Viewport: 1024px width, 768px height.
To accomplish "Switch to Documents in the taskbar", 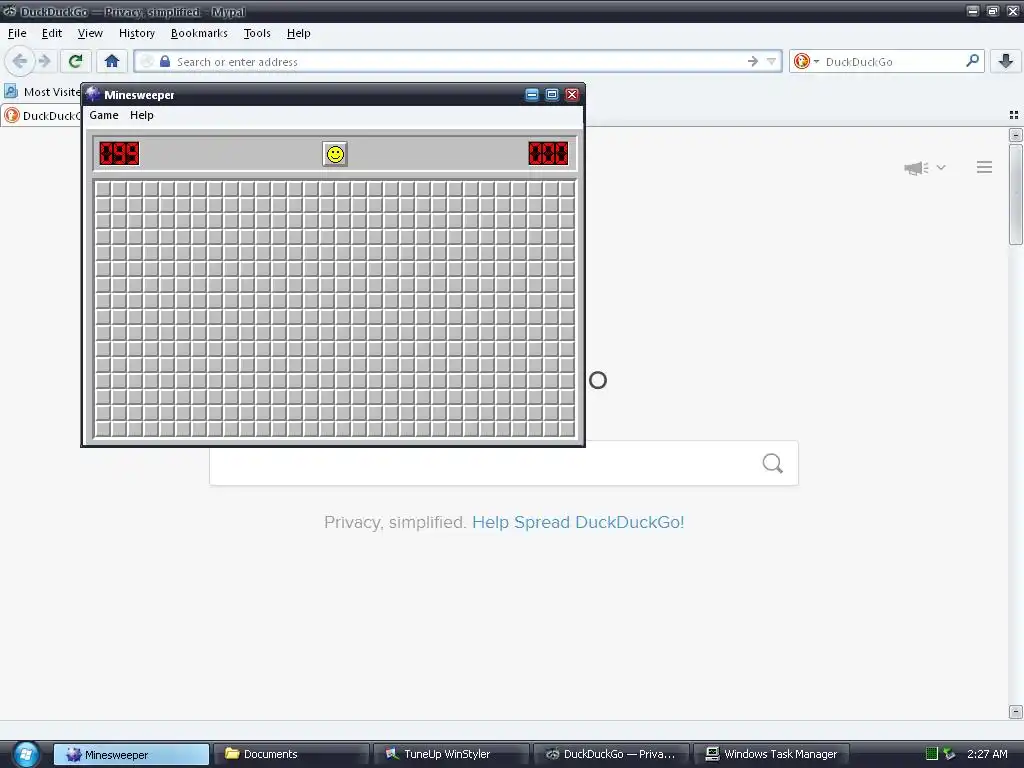I will click(x=291, y=754).
